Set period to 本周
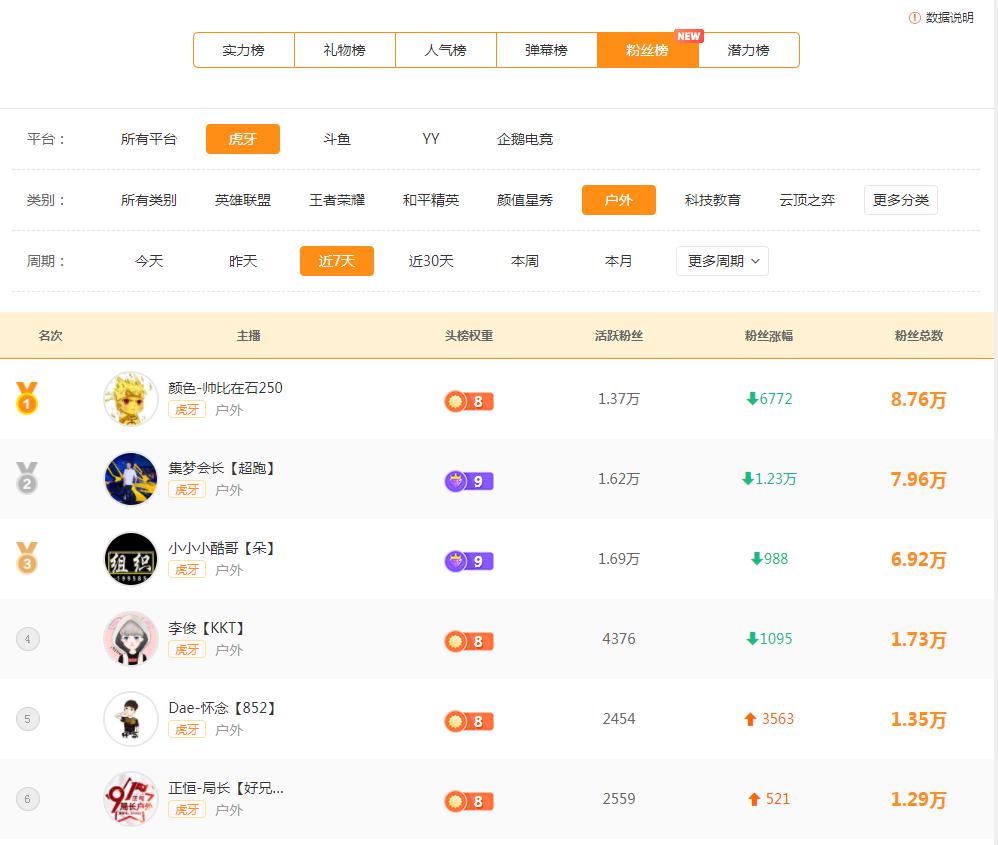This screenshot has width=998, height=845. click(x=524, y=261)
